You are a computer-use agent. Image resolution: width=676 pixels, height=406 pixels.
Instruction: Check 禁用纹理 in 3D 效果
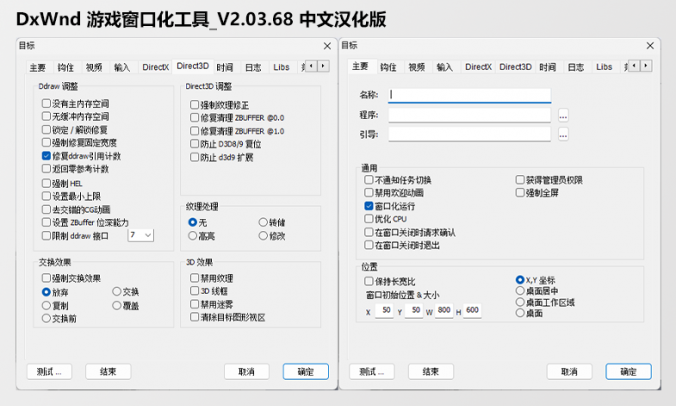(194, 278)
